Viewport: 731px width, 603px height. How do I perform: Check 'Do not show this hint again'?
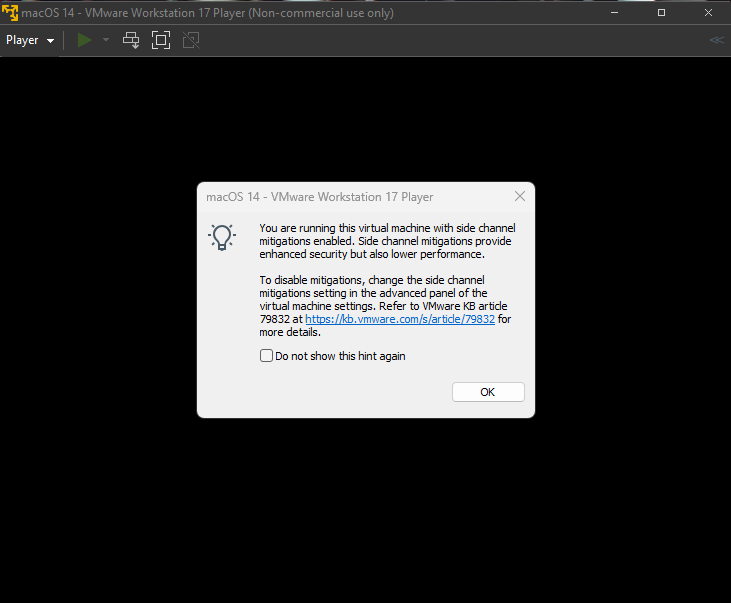[x=266, y=356]
